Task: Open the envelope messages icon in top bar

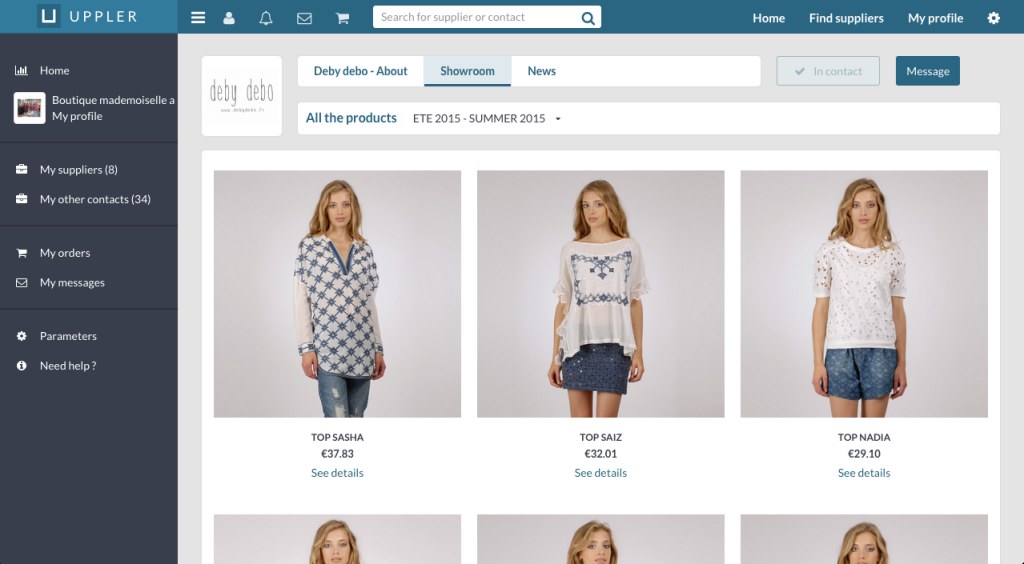Action: (x=305, y=18)
